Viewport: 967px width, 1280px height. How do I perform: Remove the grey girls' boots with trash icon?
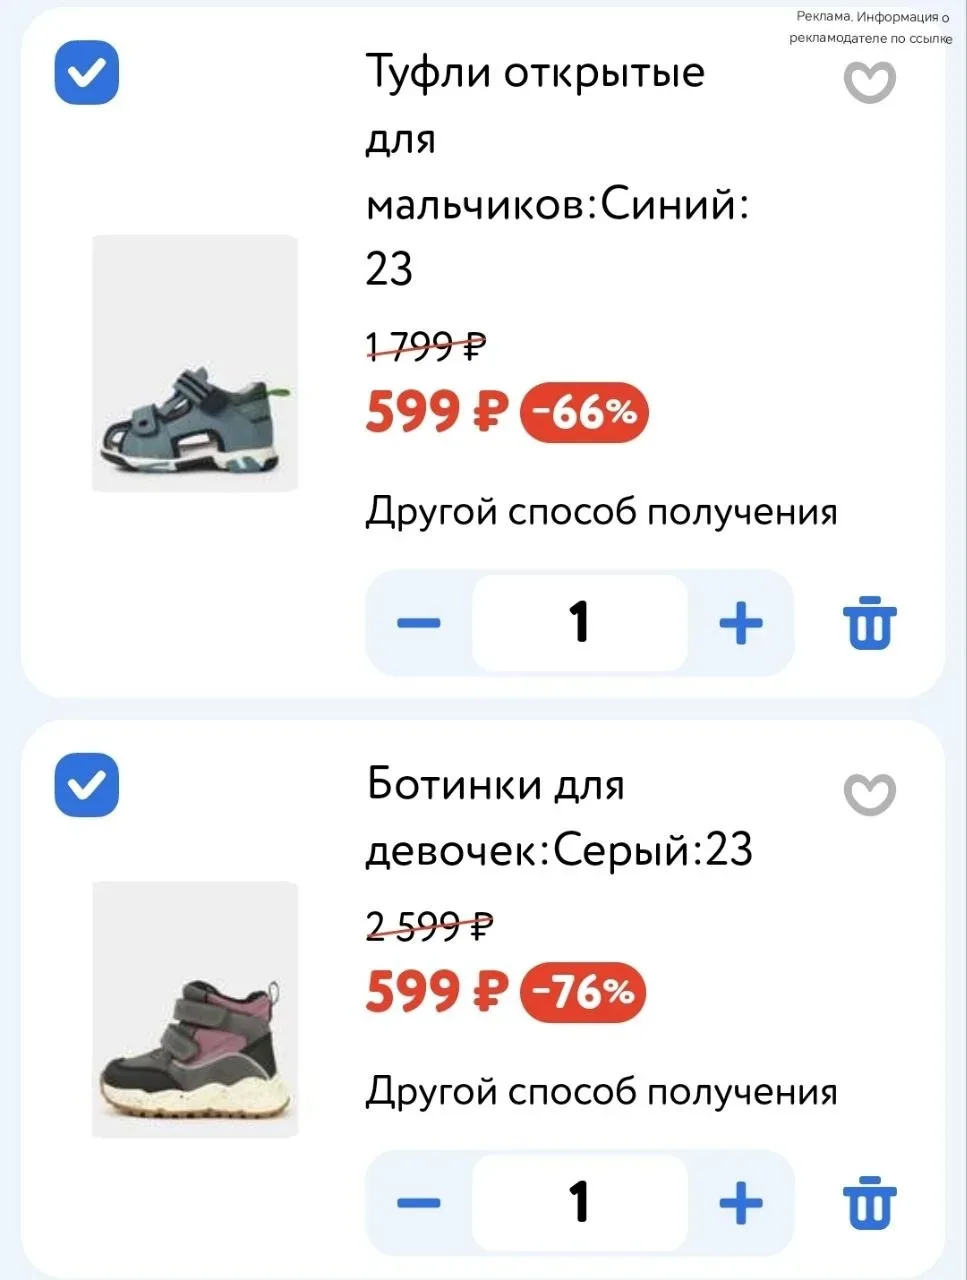(870, 1203)
